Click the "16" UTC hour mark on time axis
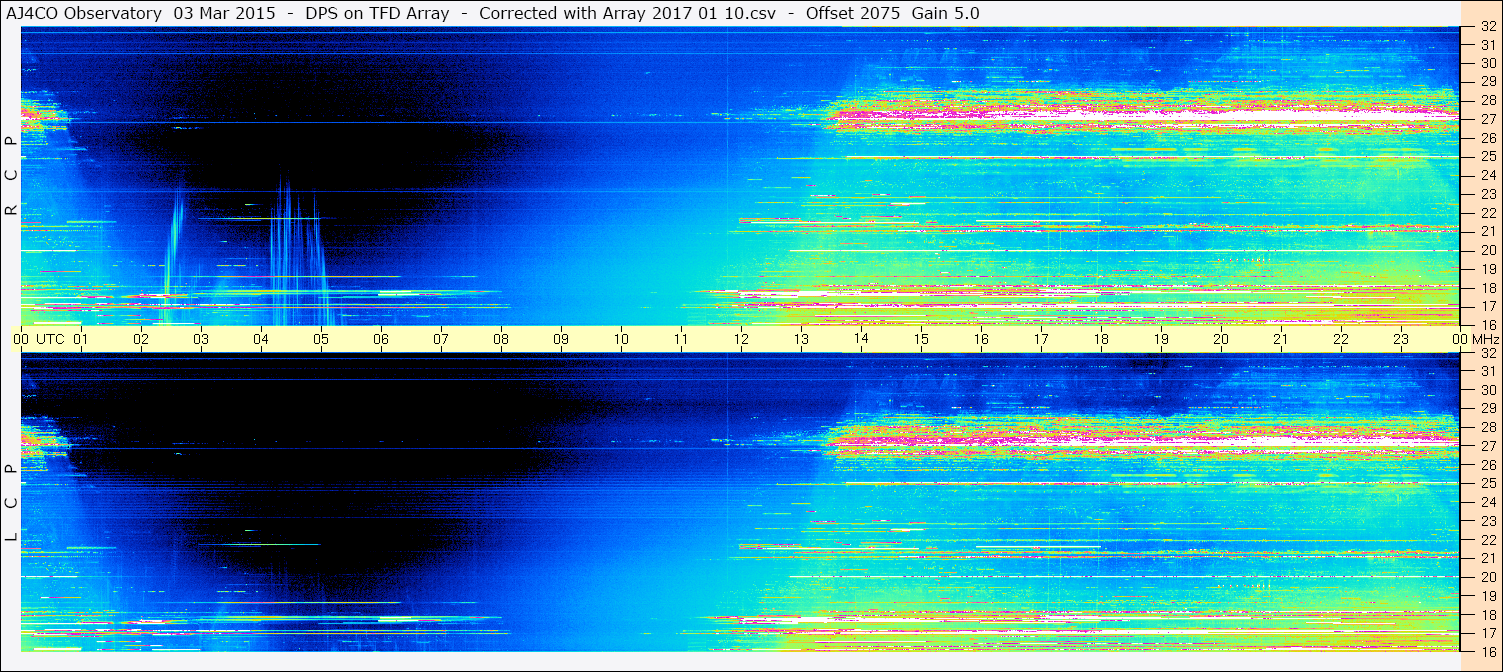The image size is (1503, 672). (981, 339)
